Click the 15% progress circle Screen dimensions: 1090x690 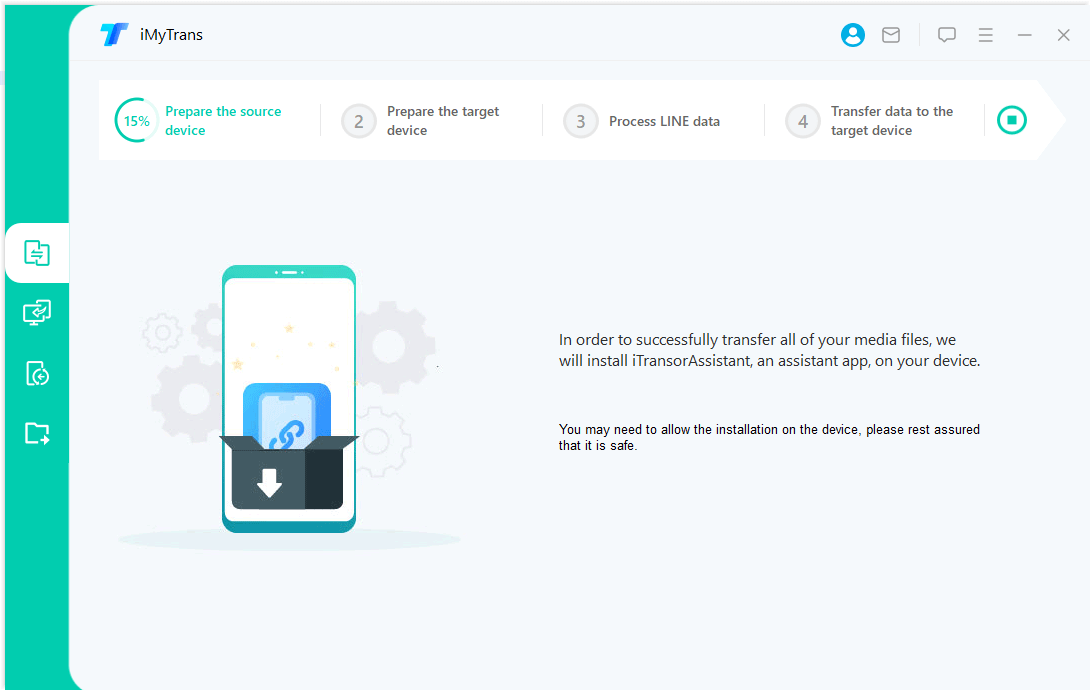[x=136, y=120]
